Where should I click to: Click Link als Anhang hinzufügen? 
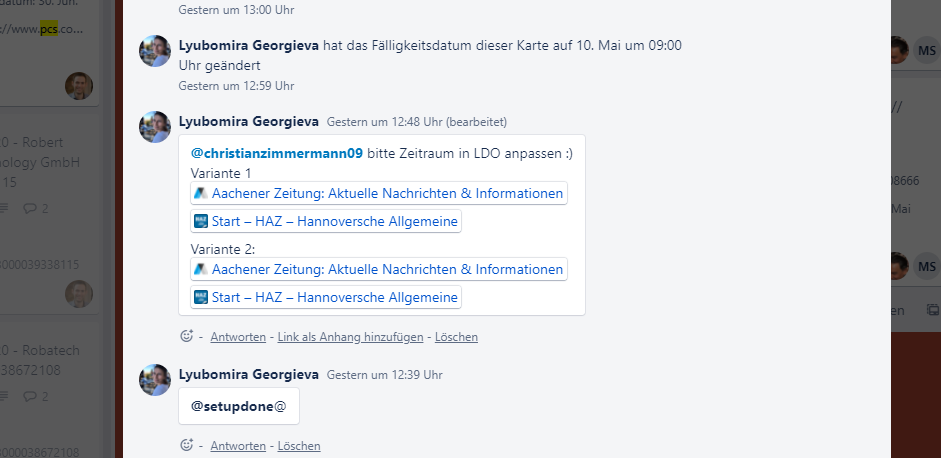350,337
